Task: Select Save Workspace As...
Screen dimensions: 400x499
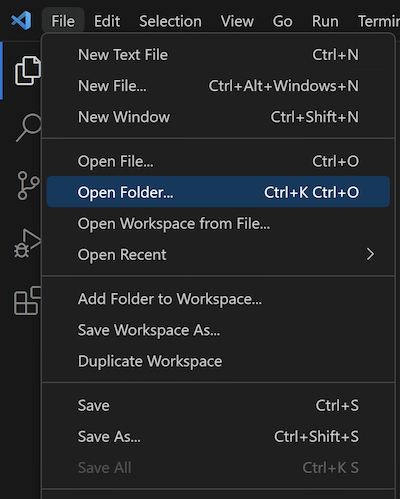Action: click(218, 330)
